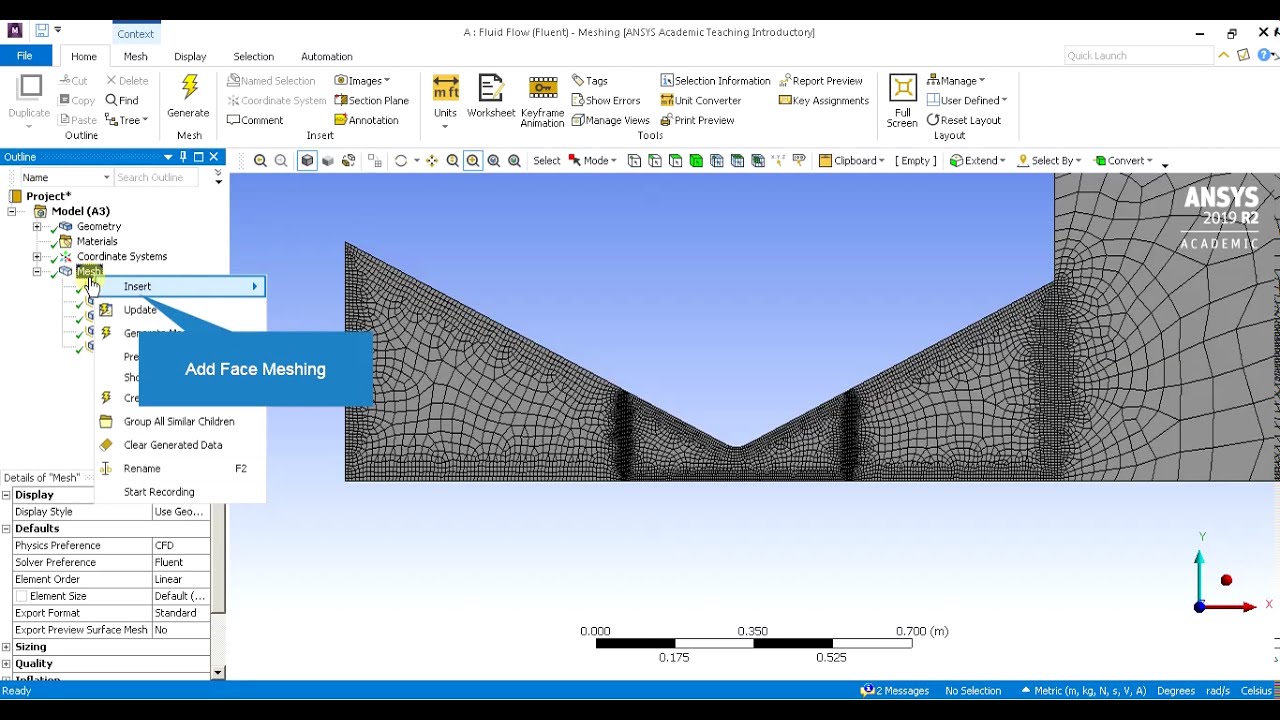Insert a Comment
The height and width of the screenshot is (720, 1280).
pos(255,120)
